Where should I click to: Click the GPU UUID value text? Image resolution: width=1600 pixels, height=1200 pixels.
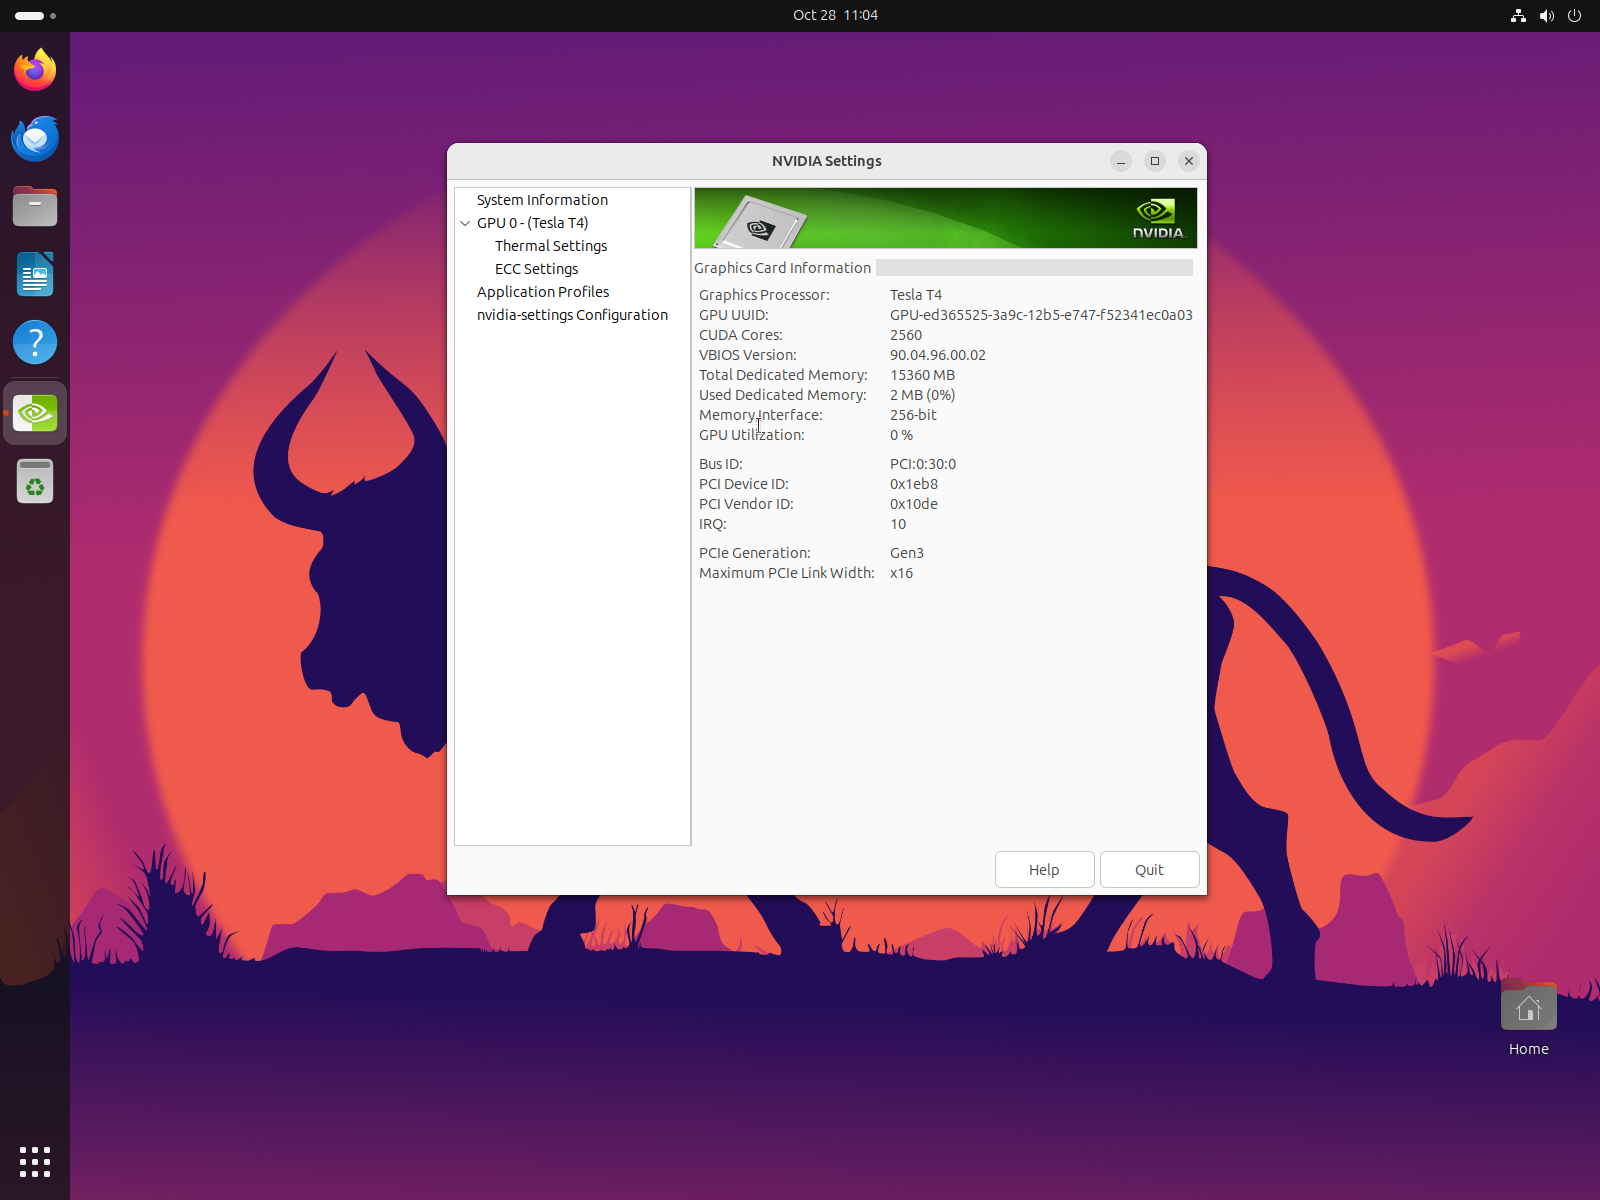1041,315
